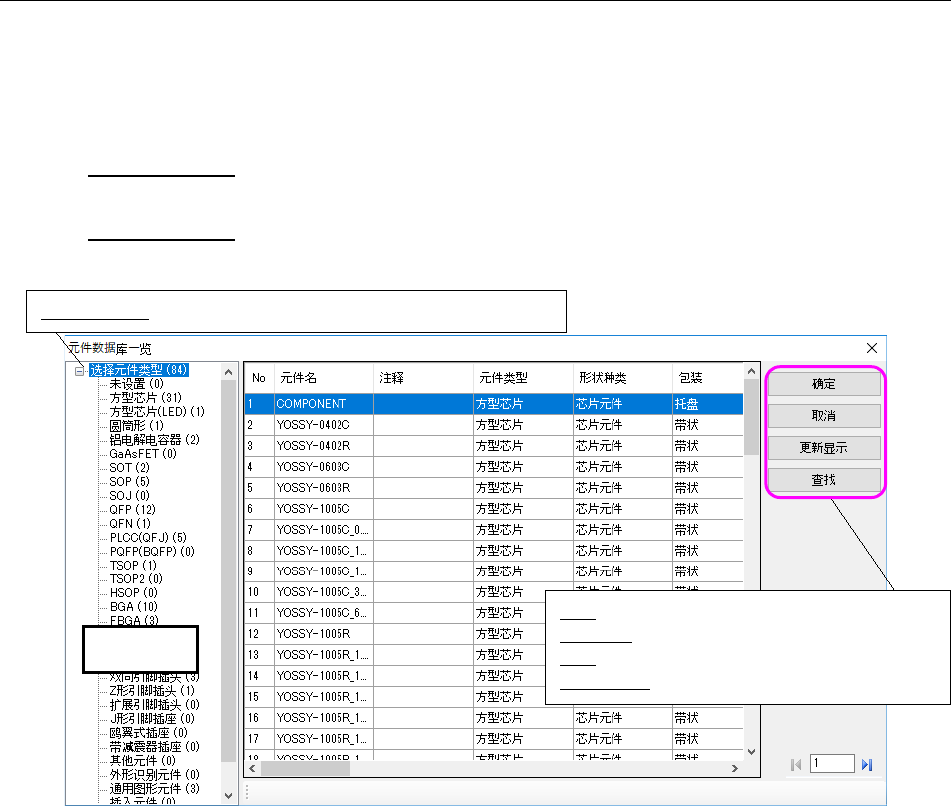951x806 pixels.
Task: Select GaAsFET (0) tree item
Action: pos(143,454)
